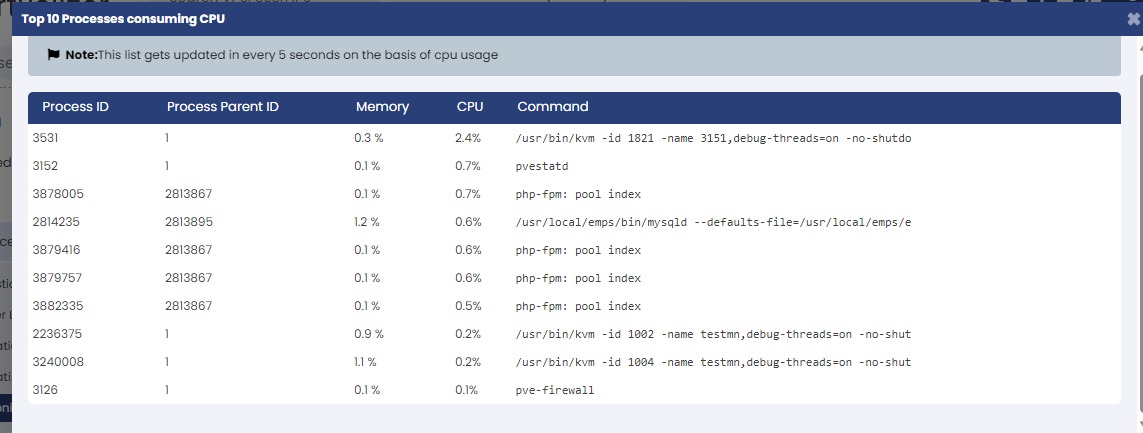
Task: Click the 2.4% CPU usage value
Action: pos(468,138)
